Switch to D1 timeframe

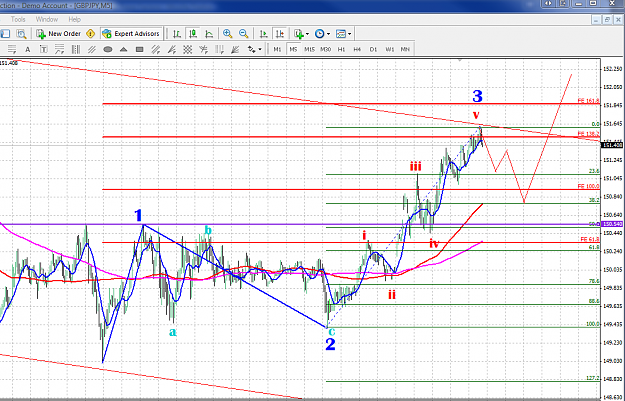[373, 49]
